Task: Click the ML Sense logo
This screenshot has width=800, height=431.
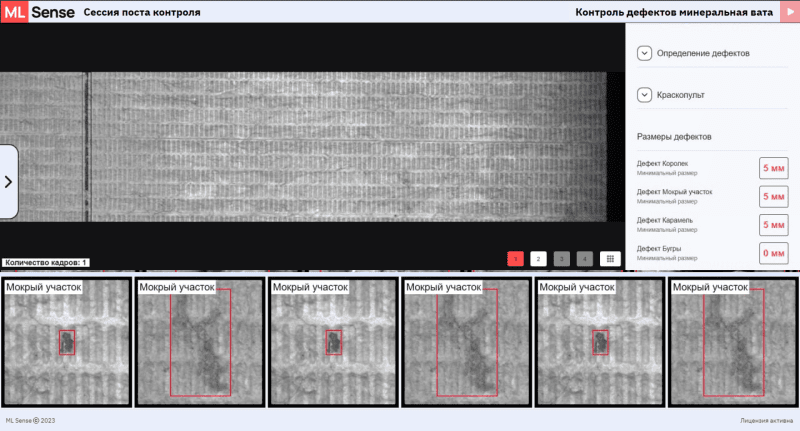Action: pos(38,13)
